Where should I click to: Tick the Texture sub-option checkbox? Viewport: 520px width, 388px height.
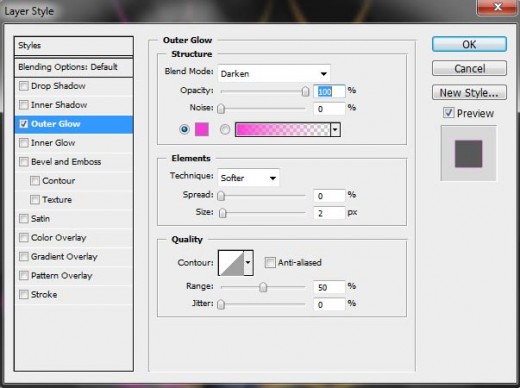[x=35, y=200]
